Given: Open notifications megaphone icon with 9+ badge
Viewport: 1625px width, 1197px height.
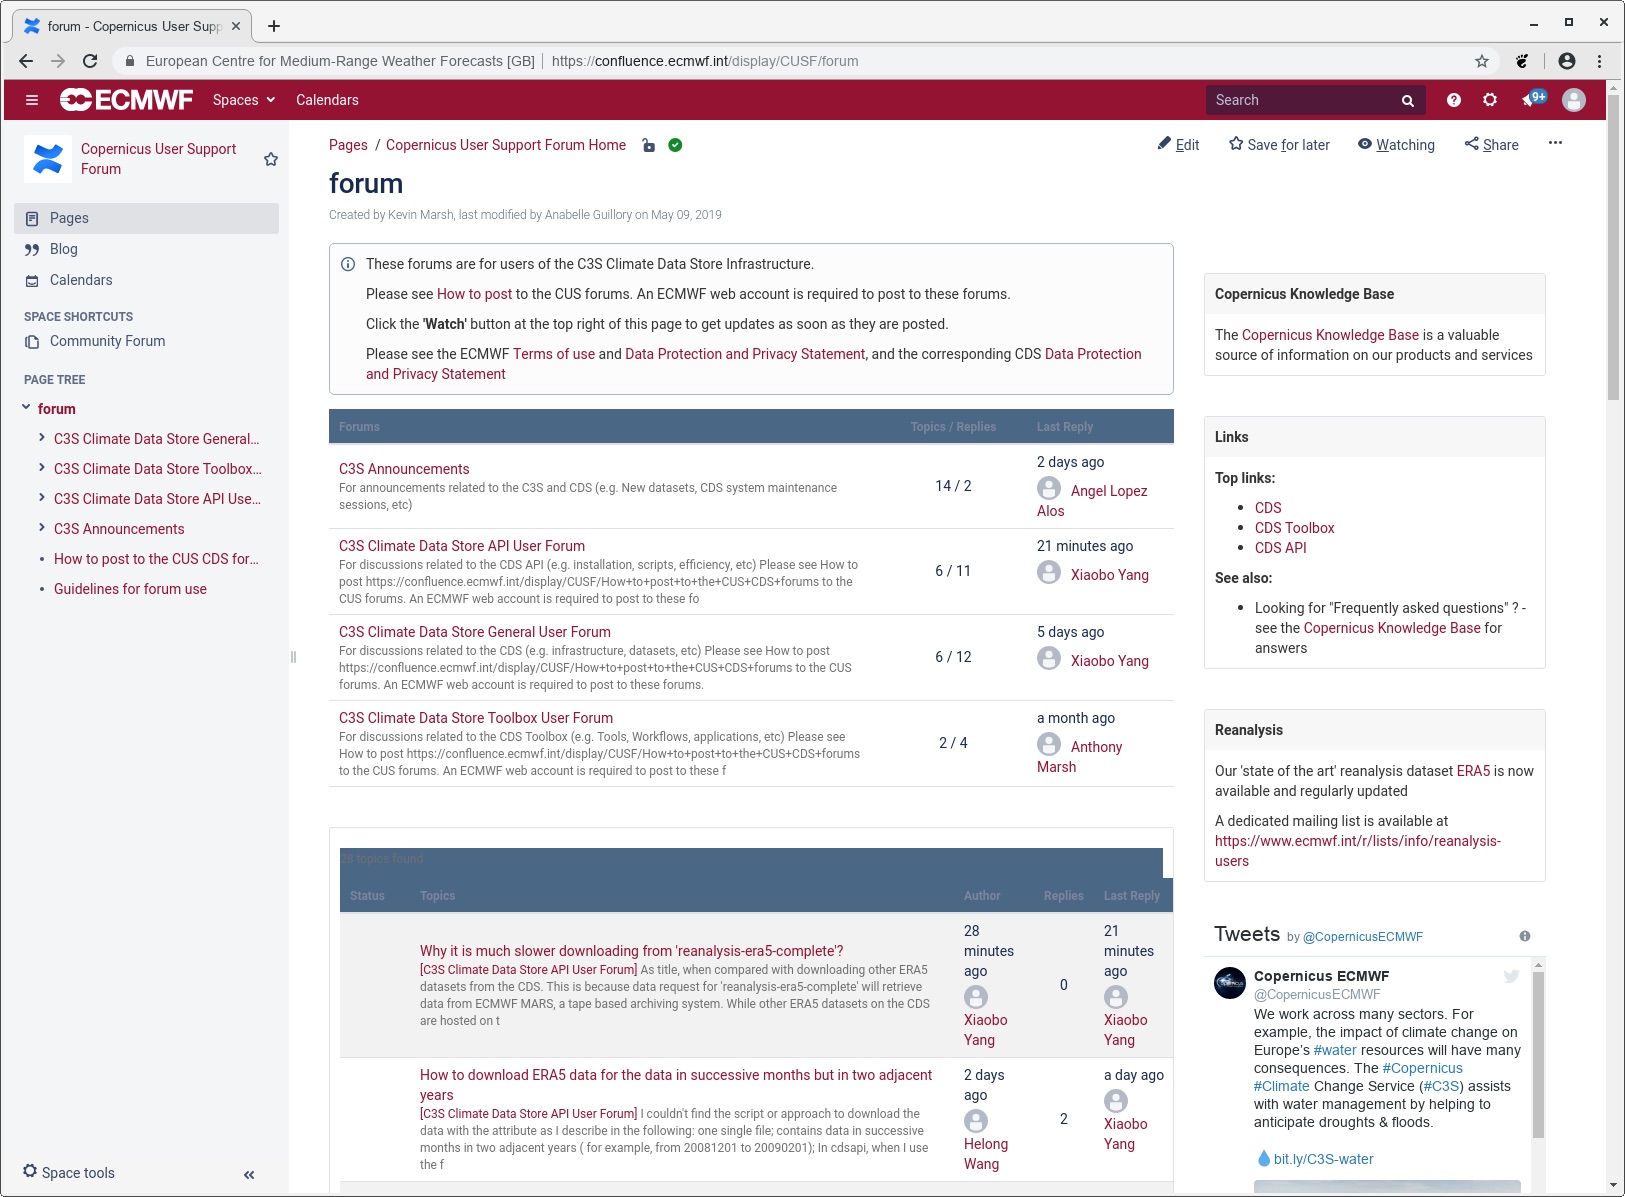Looking at the screenshot, I should (1533, 99).
